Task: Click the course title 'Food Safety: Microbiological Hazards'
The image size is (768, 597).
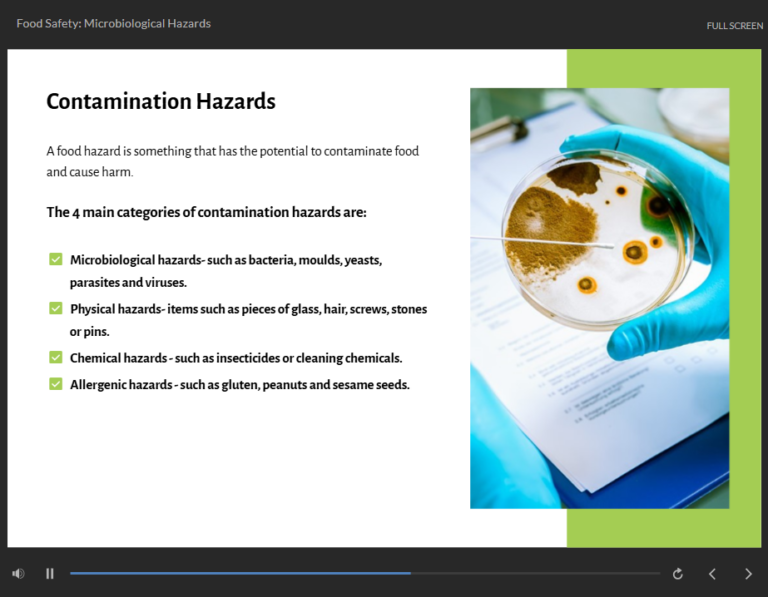Action: (114, 24)
